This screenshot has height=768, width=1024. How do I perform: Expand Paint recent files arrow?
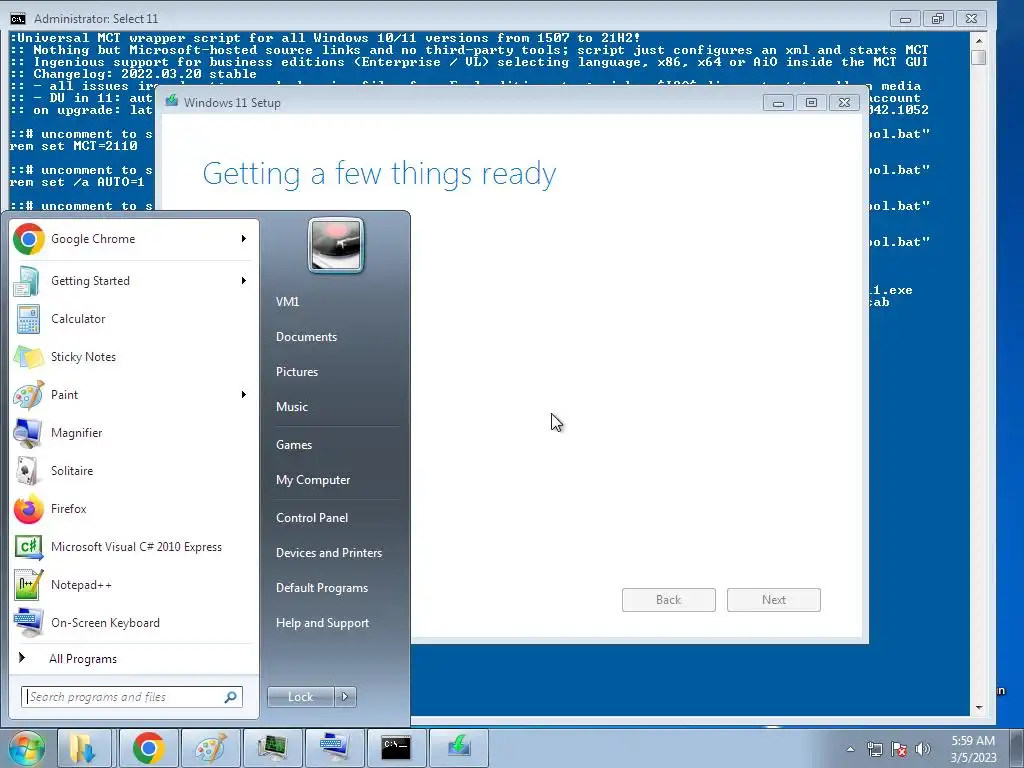[x=244, y=394]
